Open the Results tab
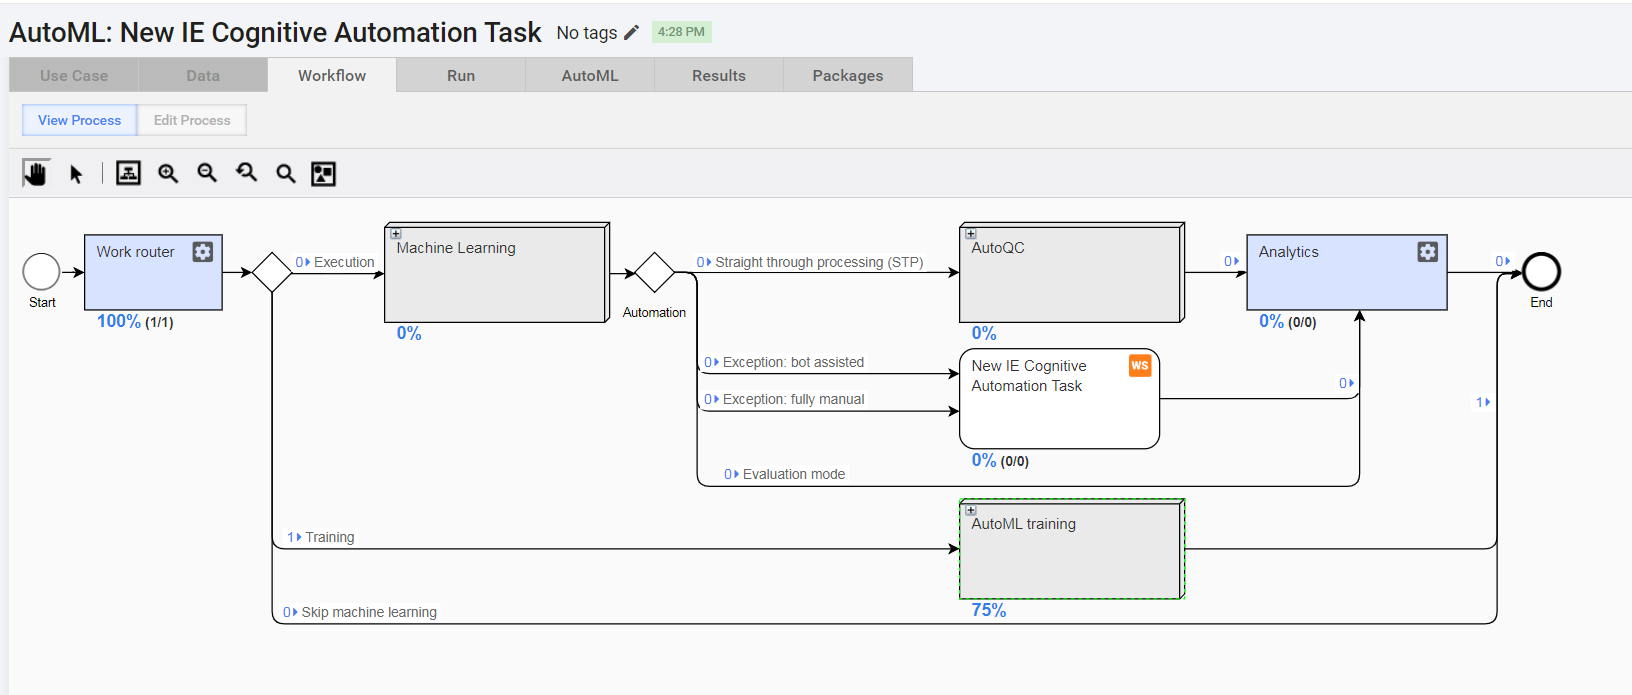The width and height of the screenshot is (1632, 695). [719, 75]
